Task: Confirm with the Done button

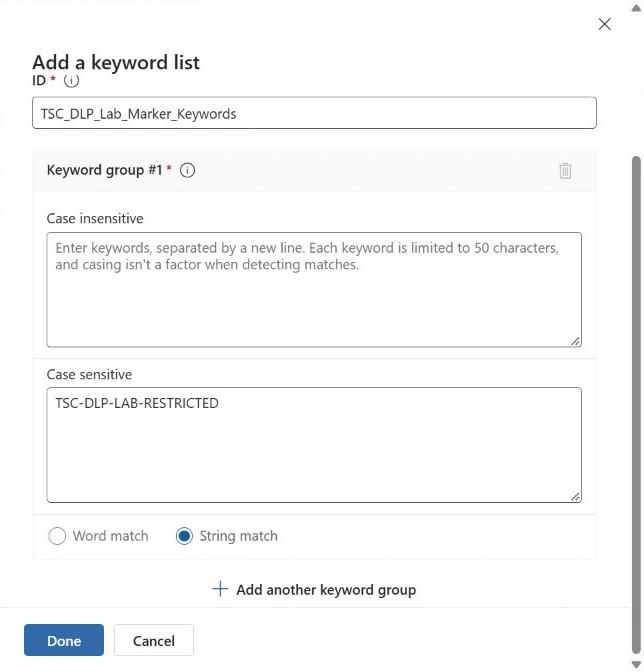Action: click(64, 640)
